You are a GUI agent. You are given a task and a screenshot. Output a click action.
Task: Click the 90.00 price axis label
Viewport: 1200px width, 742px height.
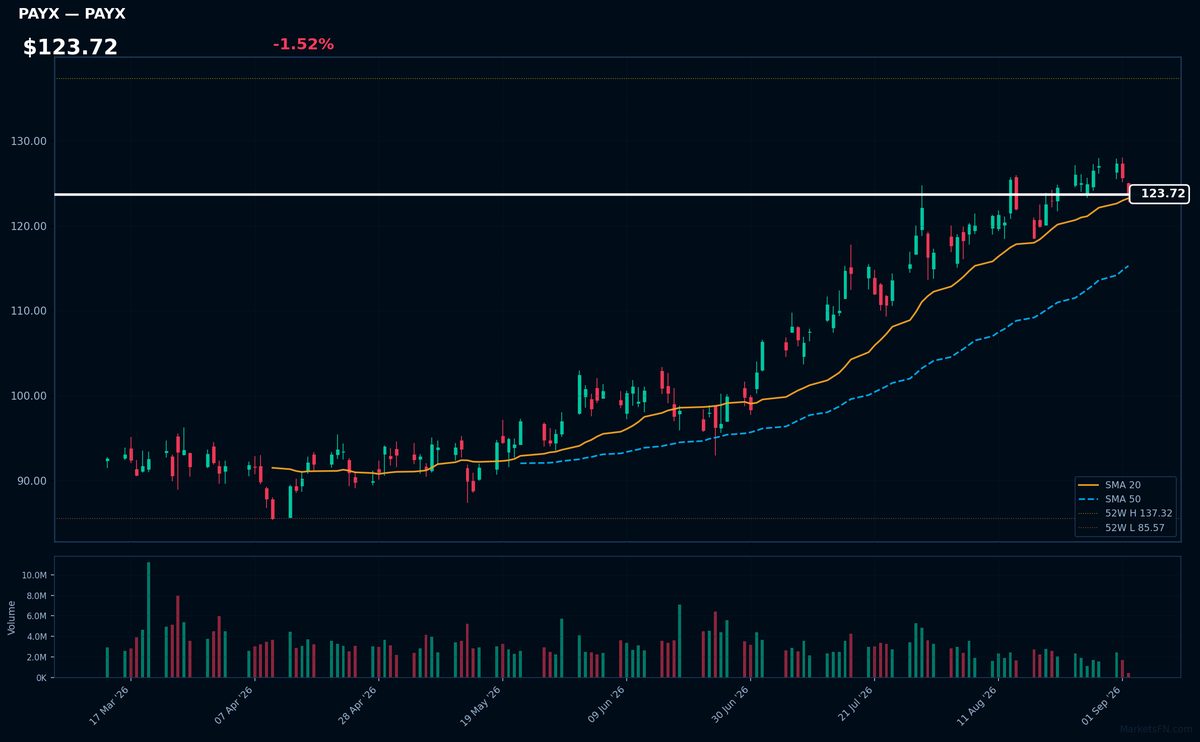click(32, 481)
